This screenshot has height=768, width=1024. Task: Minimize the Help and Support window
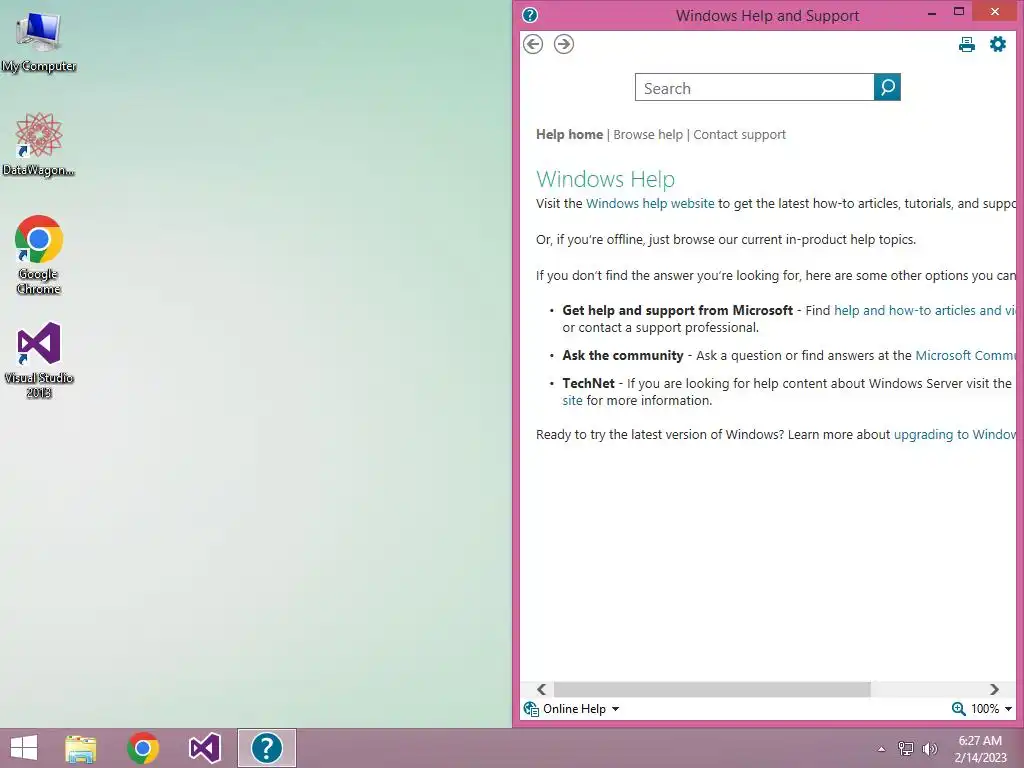(932, 12)
